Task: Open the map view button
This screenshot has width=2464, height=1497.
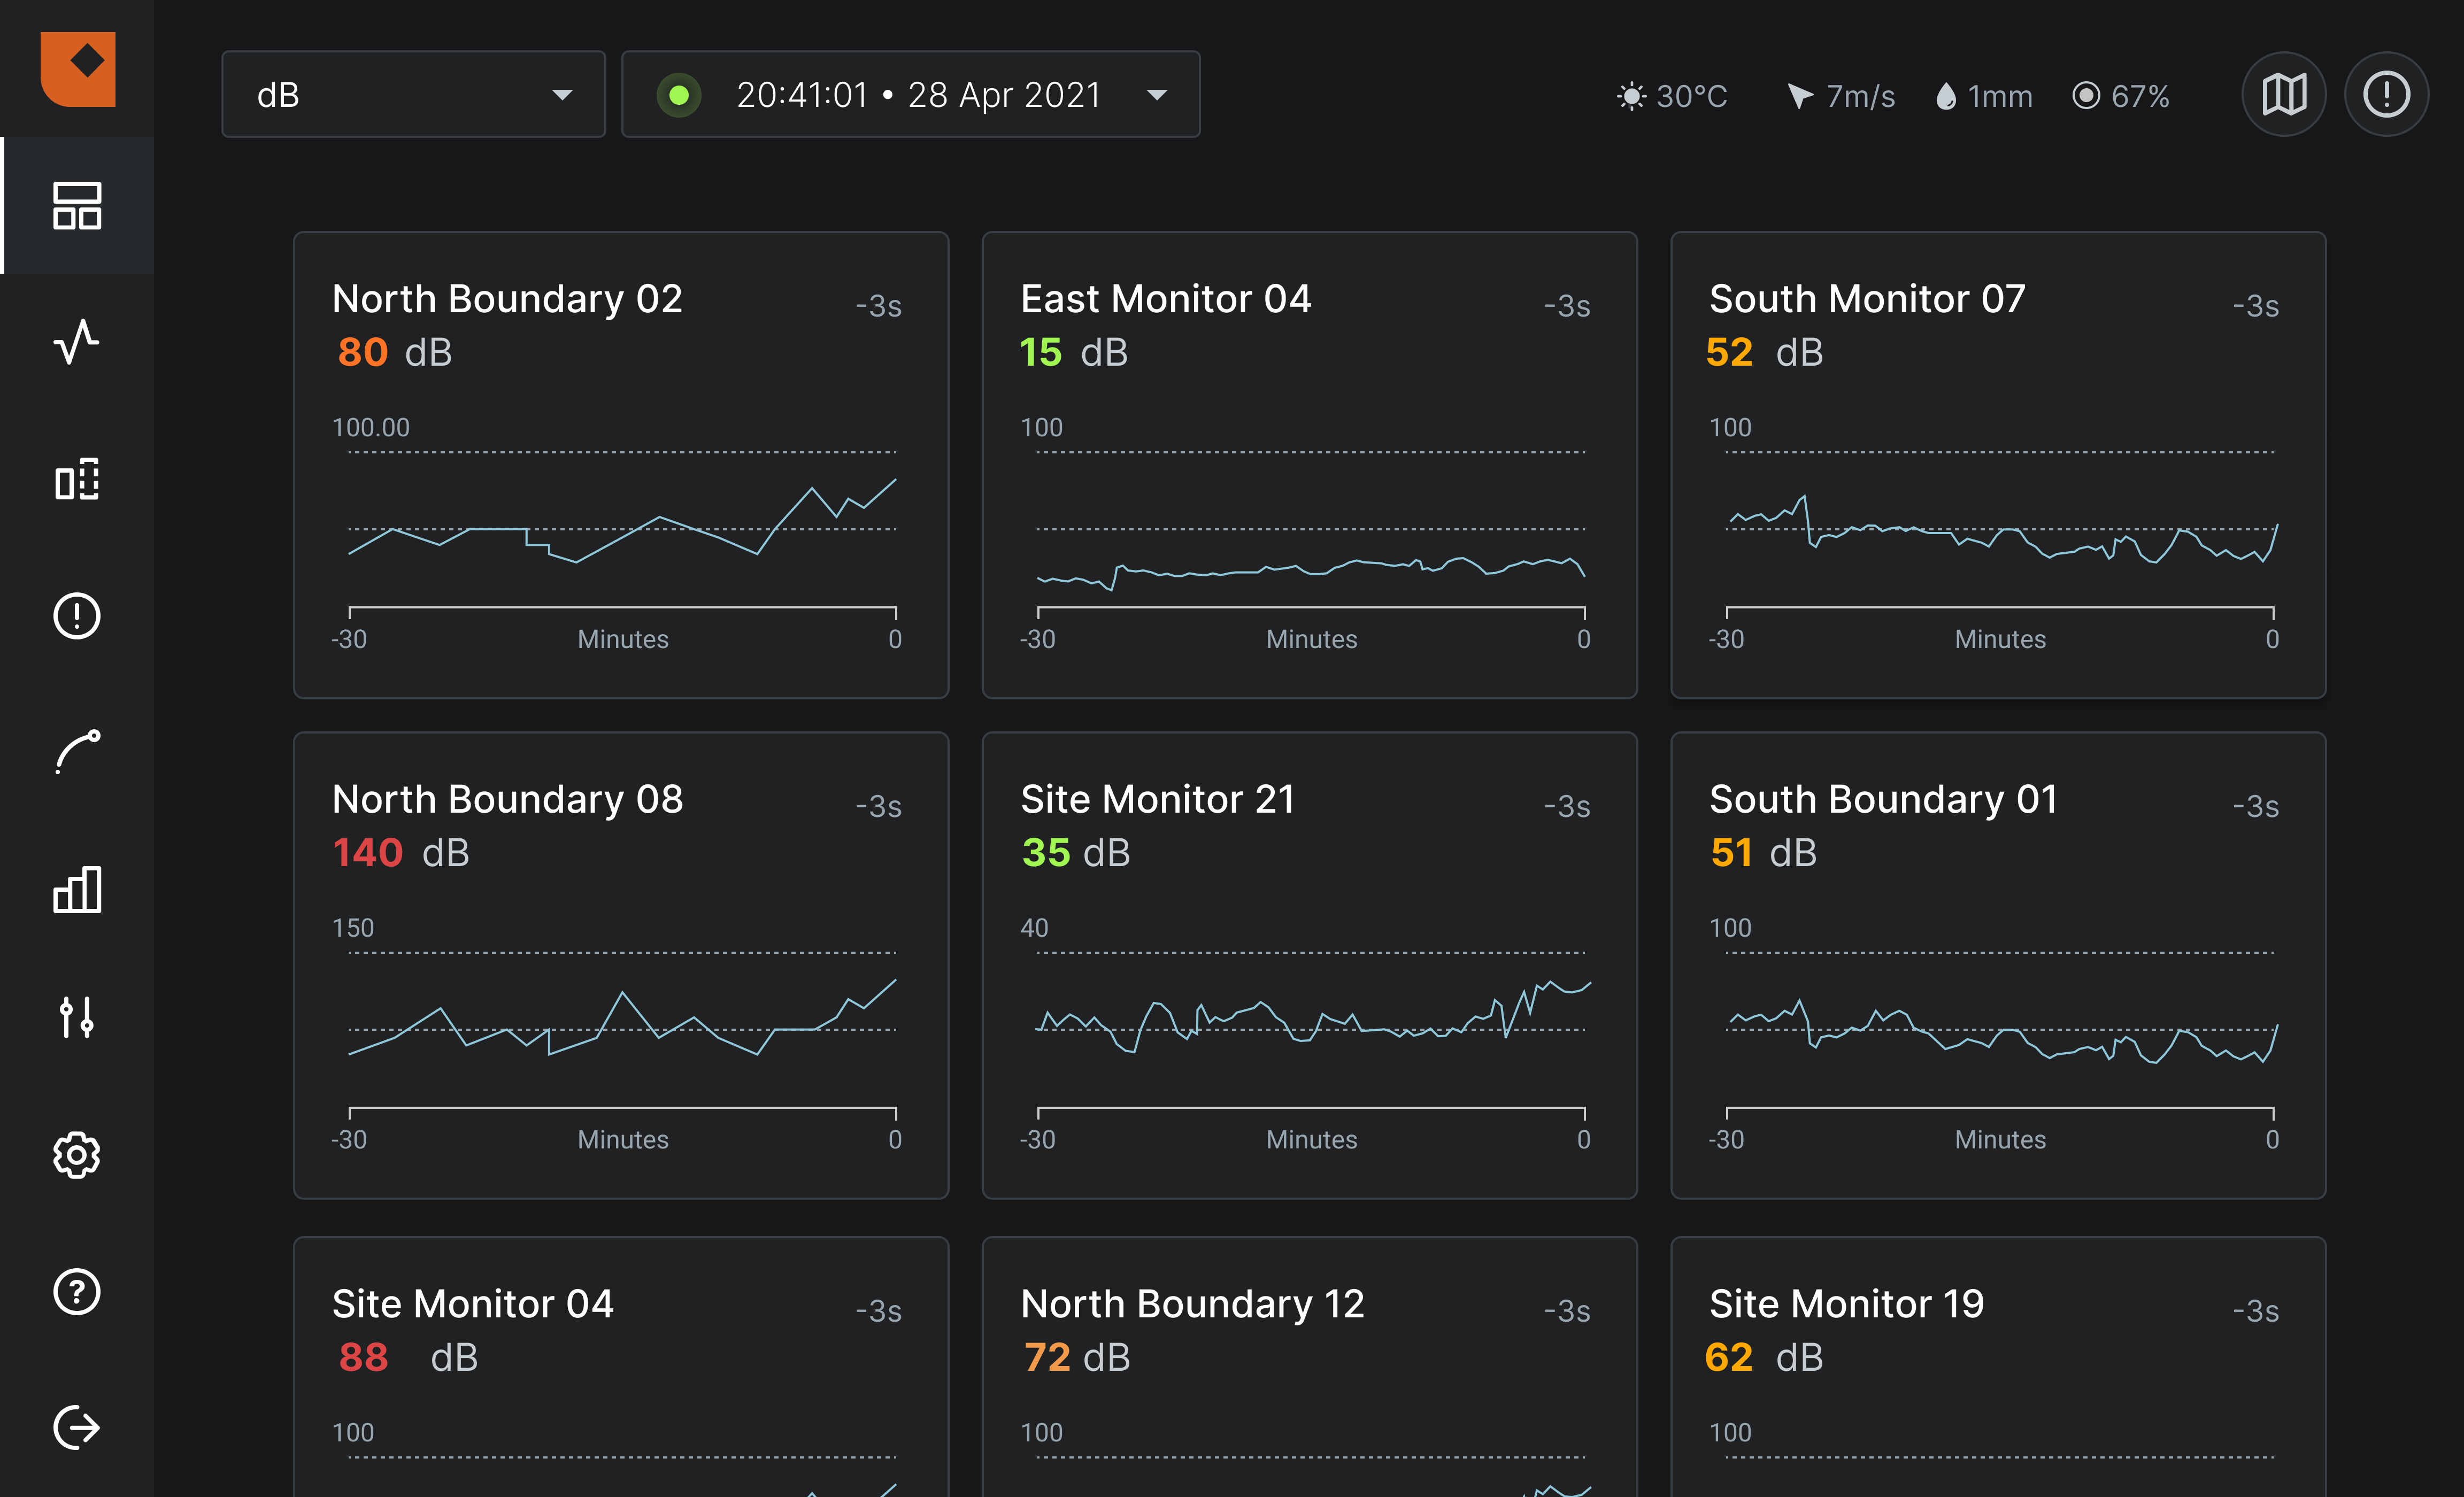Action: point(2283,95)
